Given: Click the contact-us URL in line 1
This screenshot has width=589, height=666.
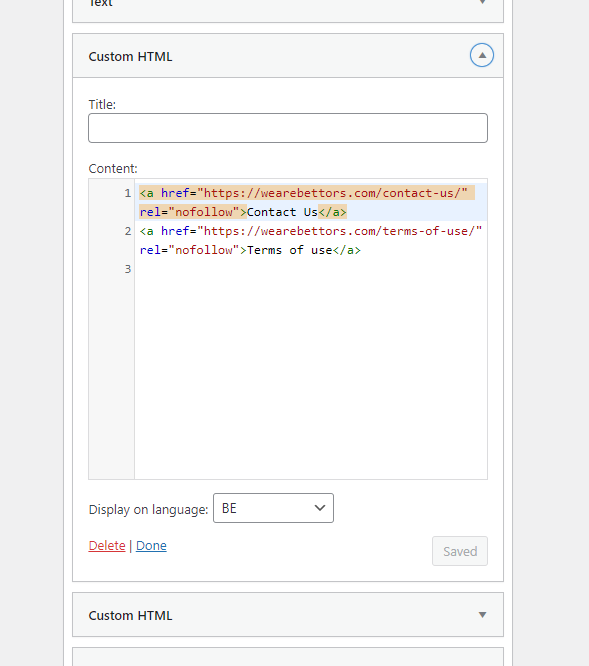Looking at the screenshot, I should (x=332, y=193).
